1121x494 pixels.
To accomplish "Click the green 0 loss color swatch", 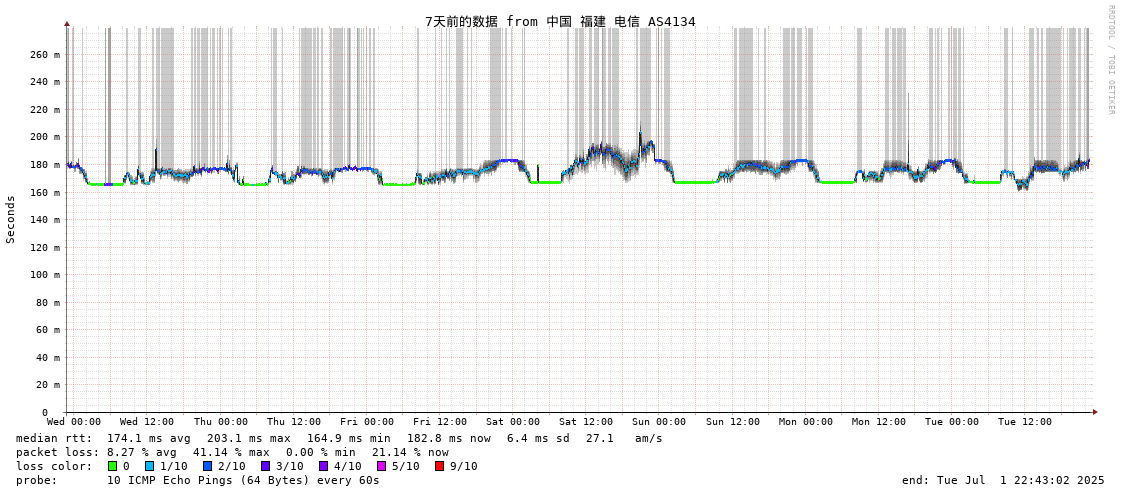I will click(x=112, y=466).
